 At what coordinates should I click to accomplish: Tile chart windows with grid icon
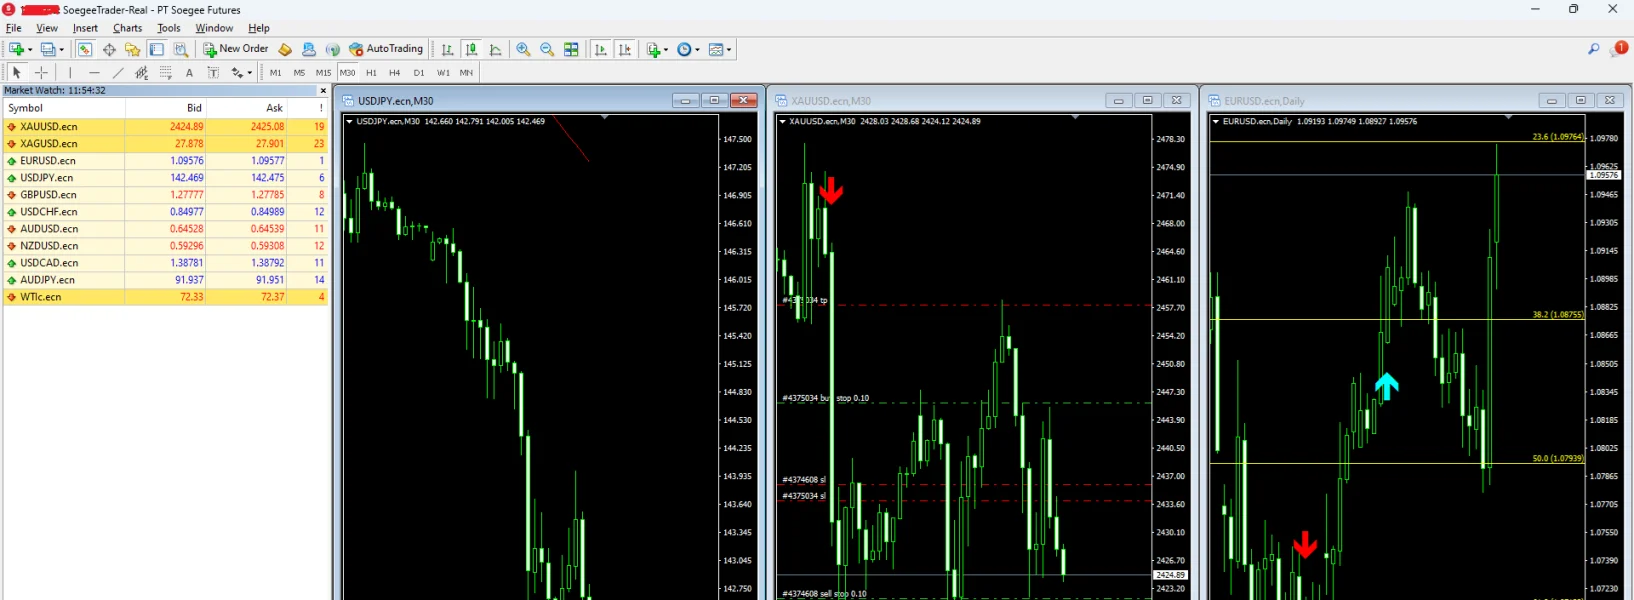point(571,49)
